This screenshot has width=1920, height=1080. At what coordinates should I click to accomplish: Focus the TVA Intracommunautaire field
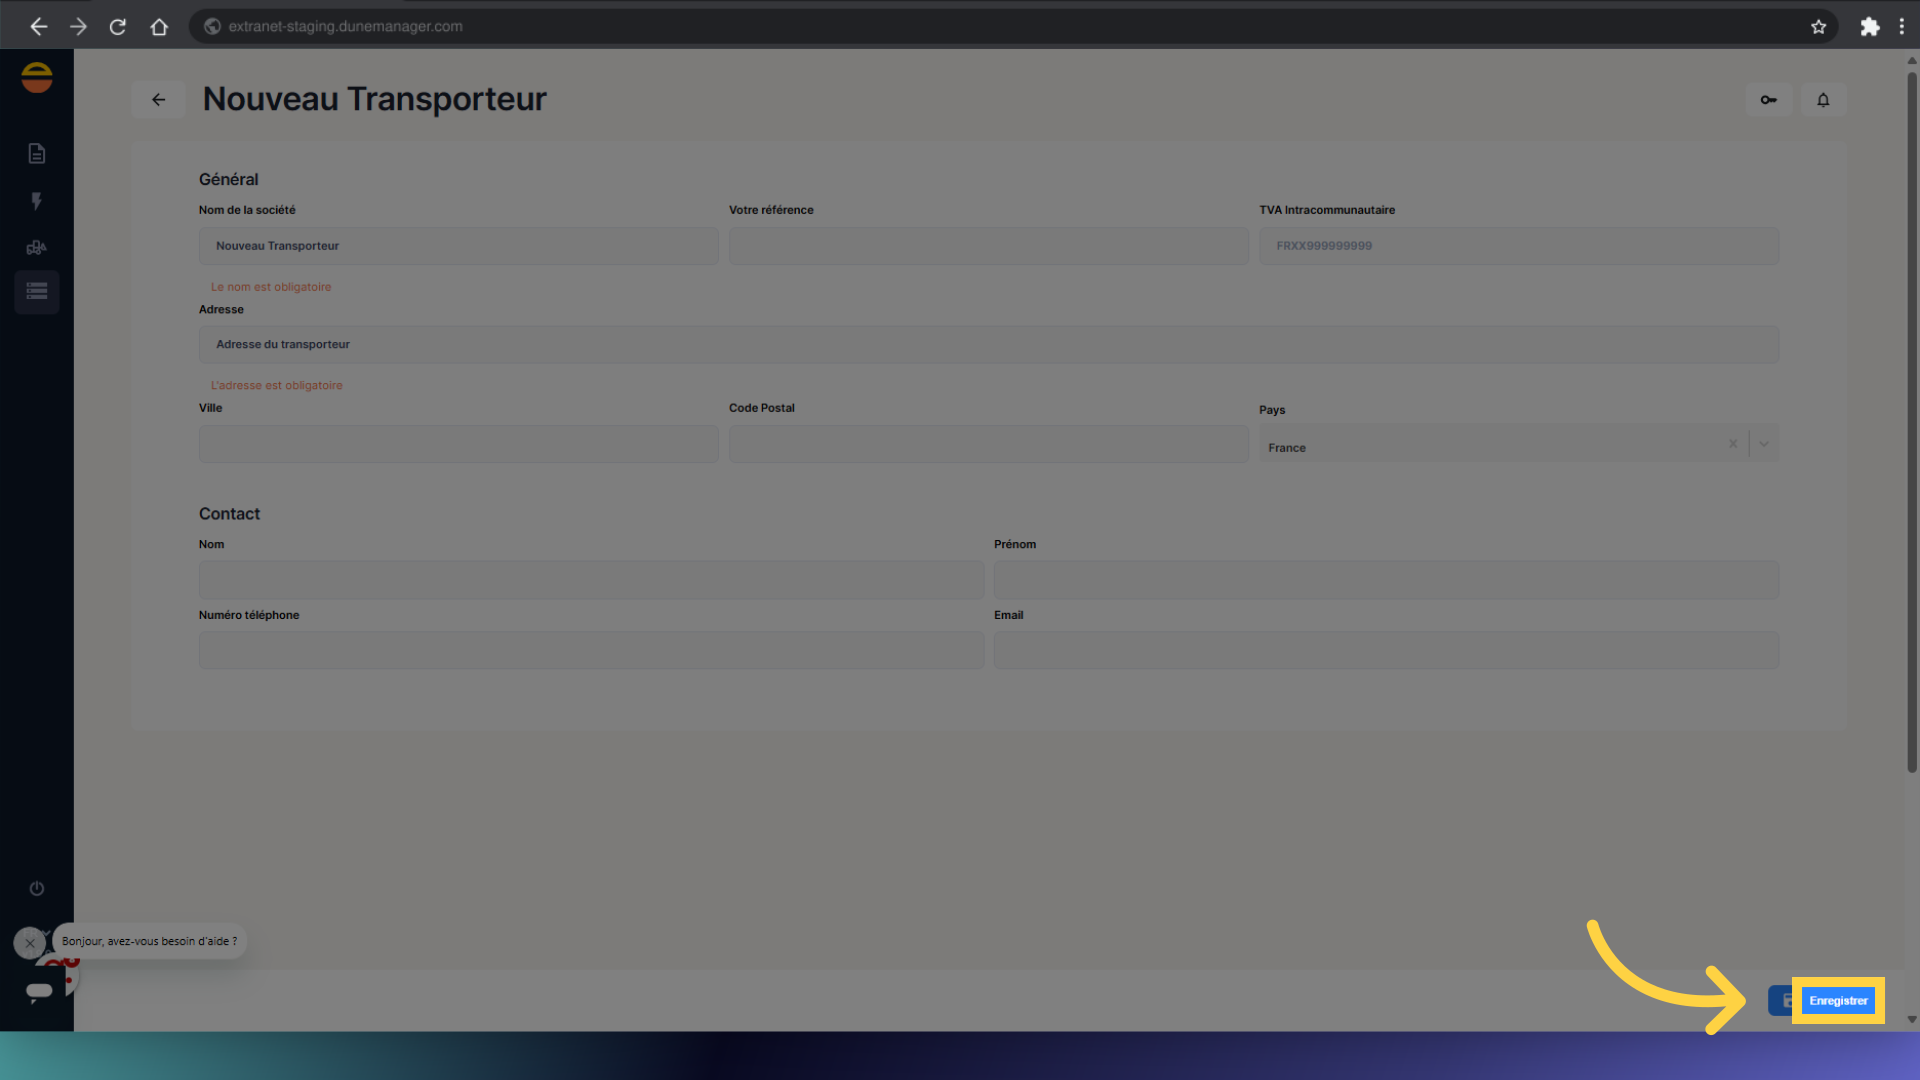point(1518,246)
